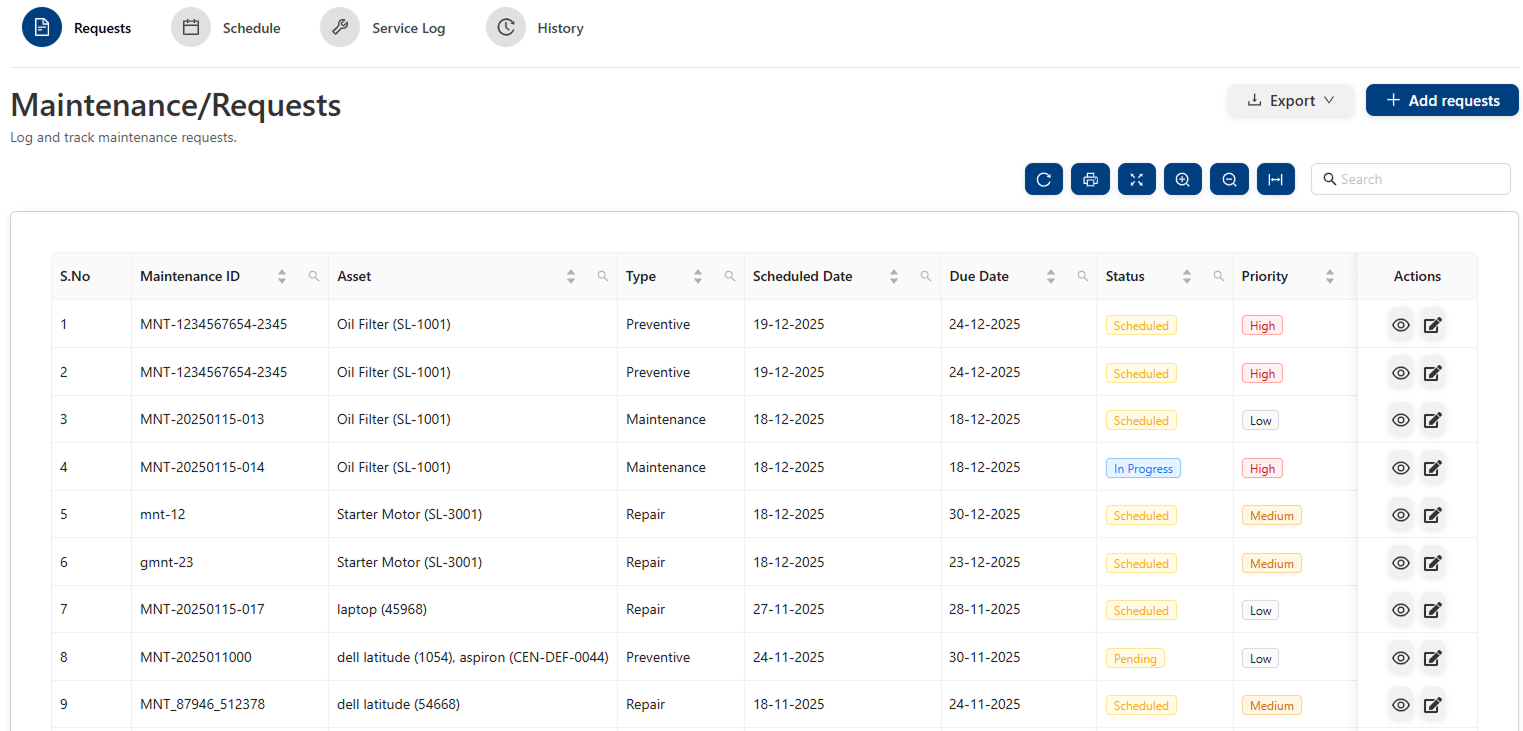Open edit icon for MNT-20250115-017 row
This screenshot has width=1523, height=731.
pos(1432,611)
